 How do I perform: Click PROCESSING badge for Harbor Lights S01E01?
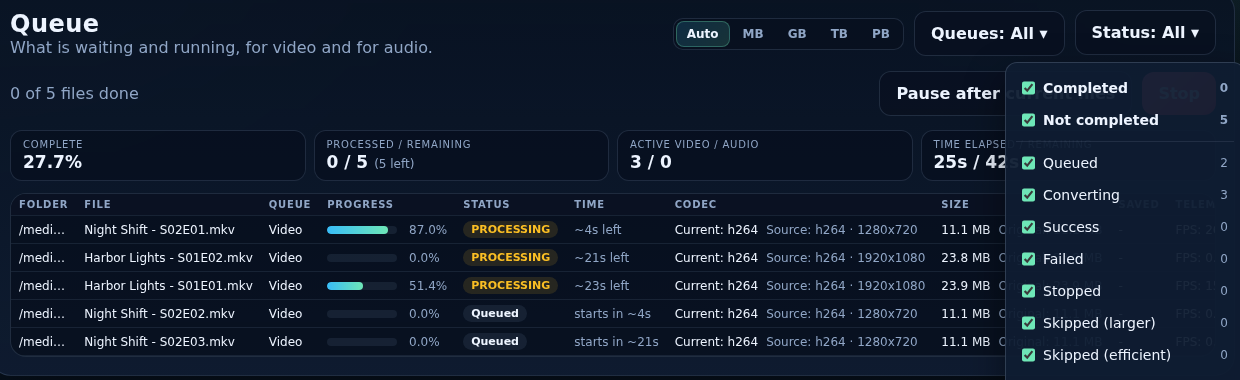coord(510,286)
